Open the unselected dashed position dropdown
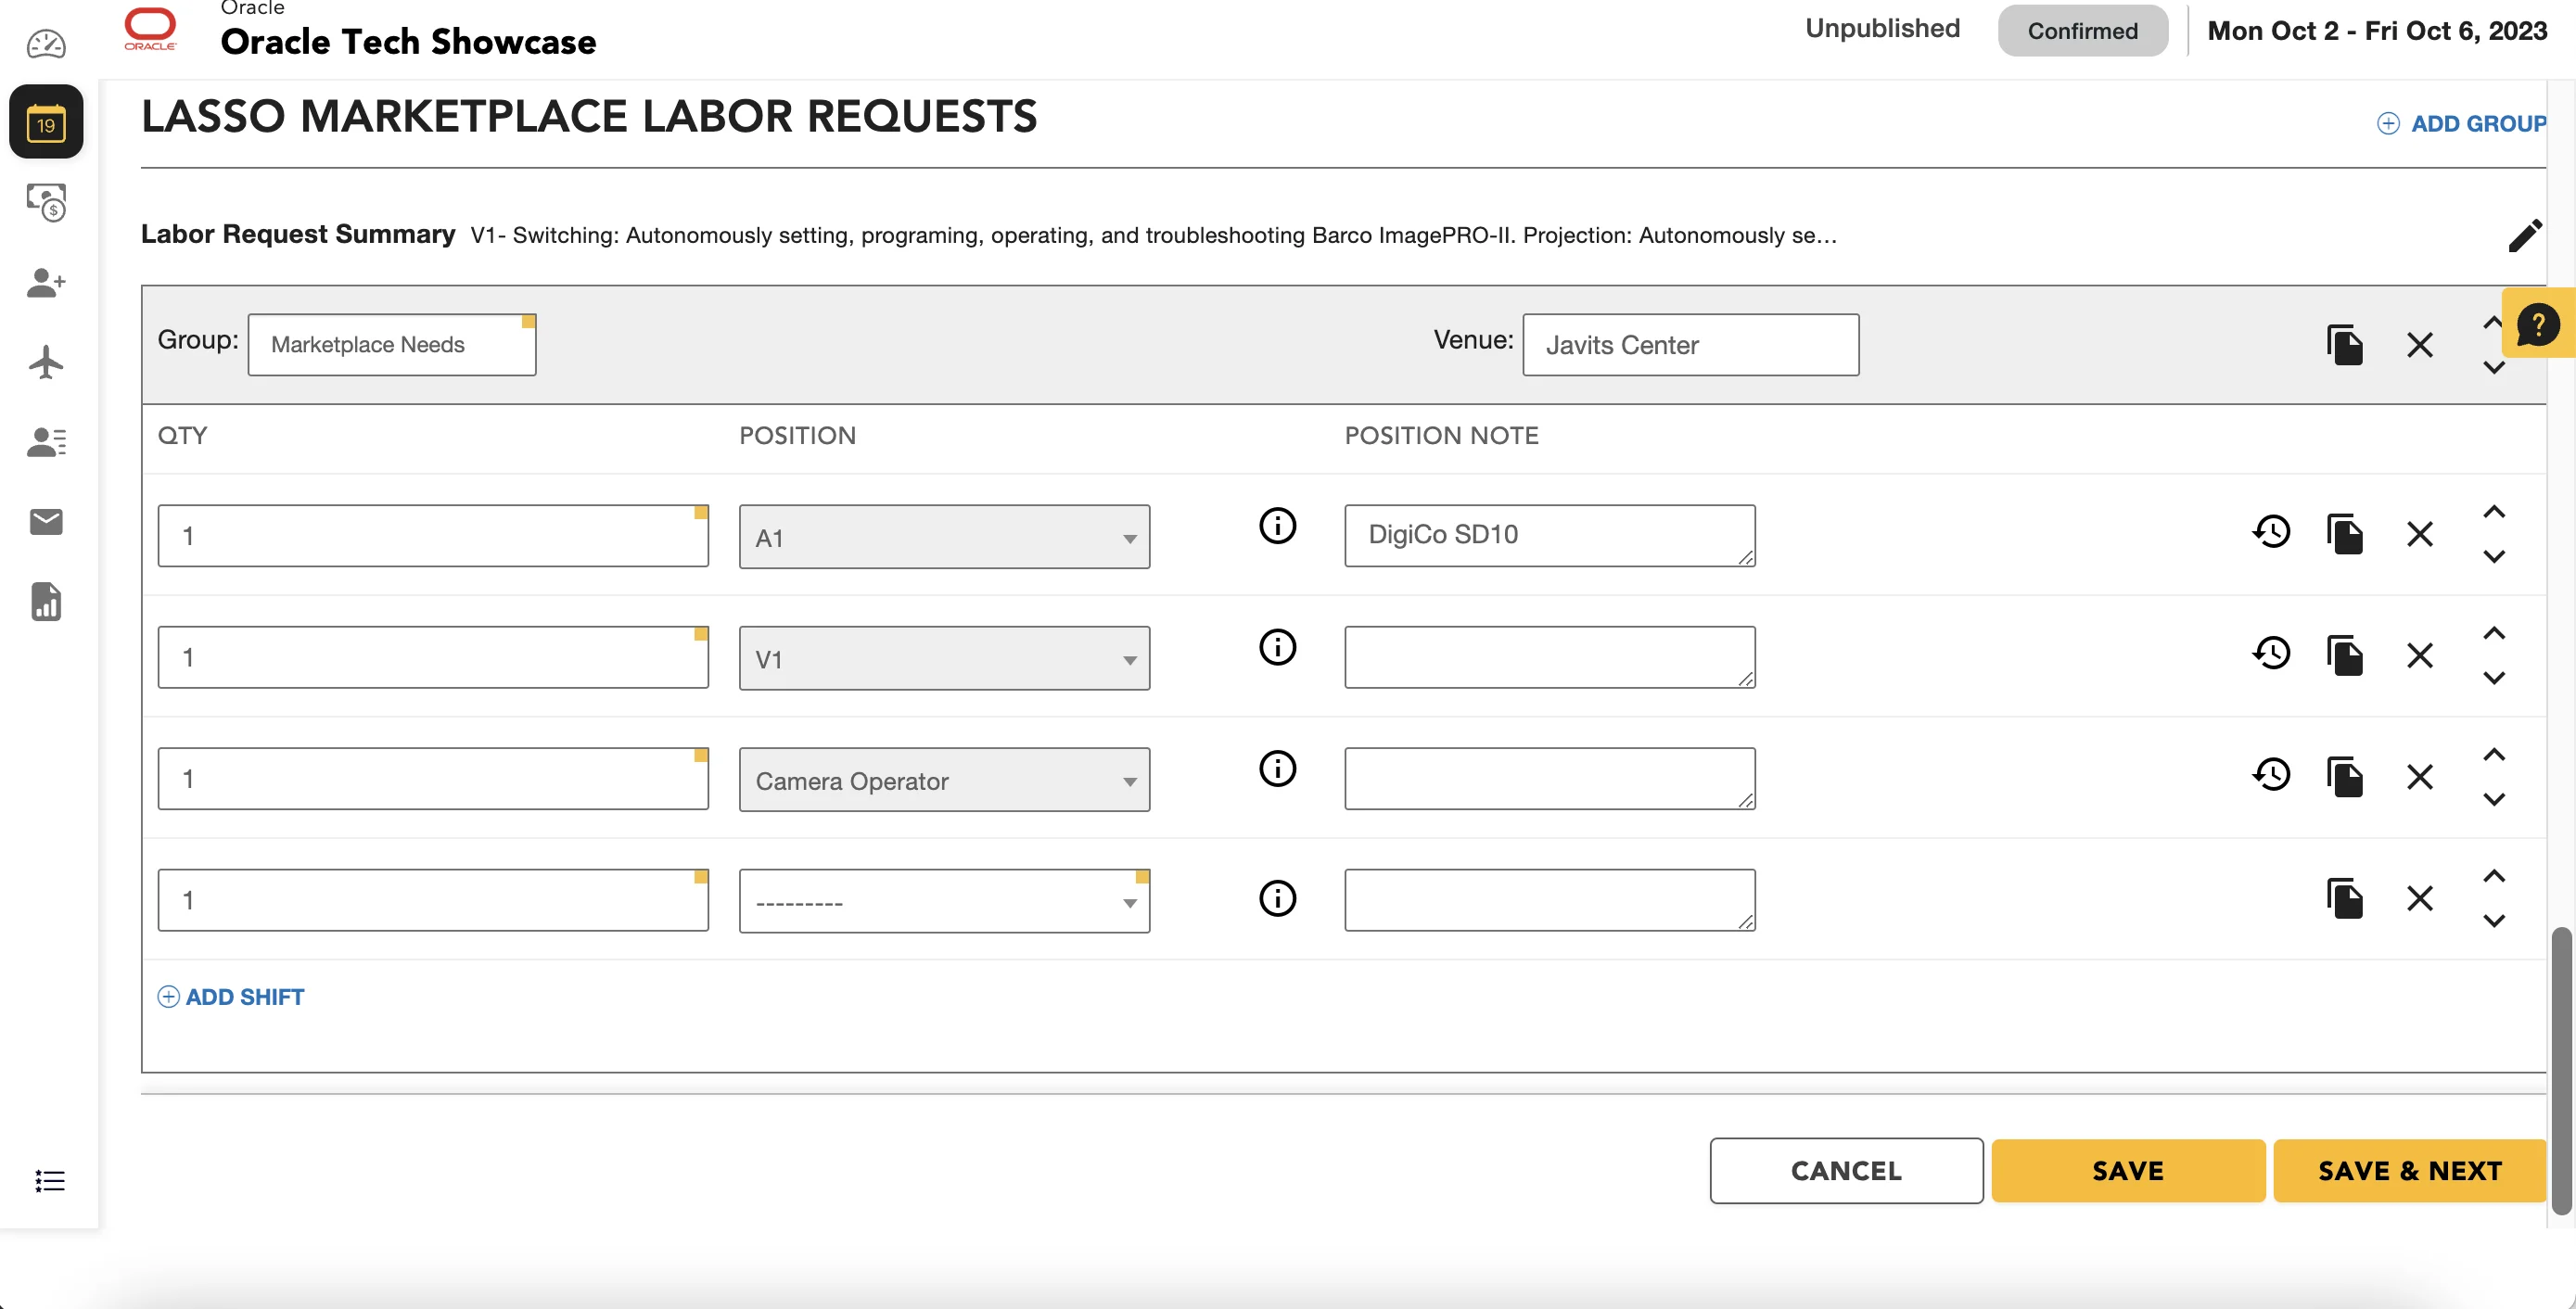 (x=944, y=902)
